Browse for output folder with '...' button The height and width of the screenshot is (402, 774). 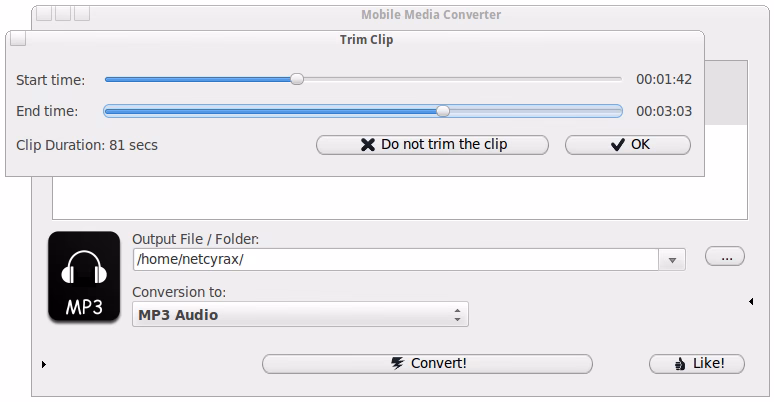point(725,257)
